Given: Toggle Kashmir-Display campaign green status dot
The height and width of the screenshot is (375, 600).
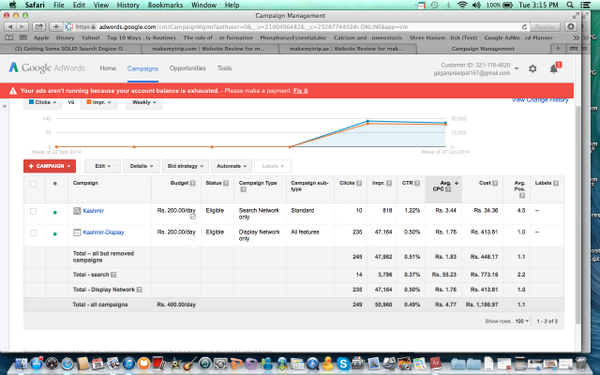Looking at the screenshot, I should [55, 234].
